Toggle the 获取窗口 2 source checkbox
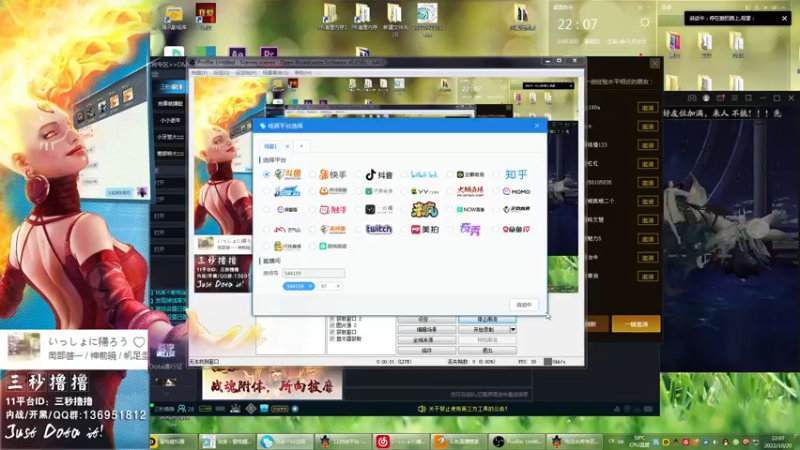Image resolution: width=800 pixels, height=450 pixels. tap(332, 319)
